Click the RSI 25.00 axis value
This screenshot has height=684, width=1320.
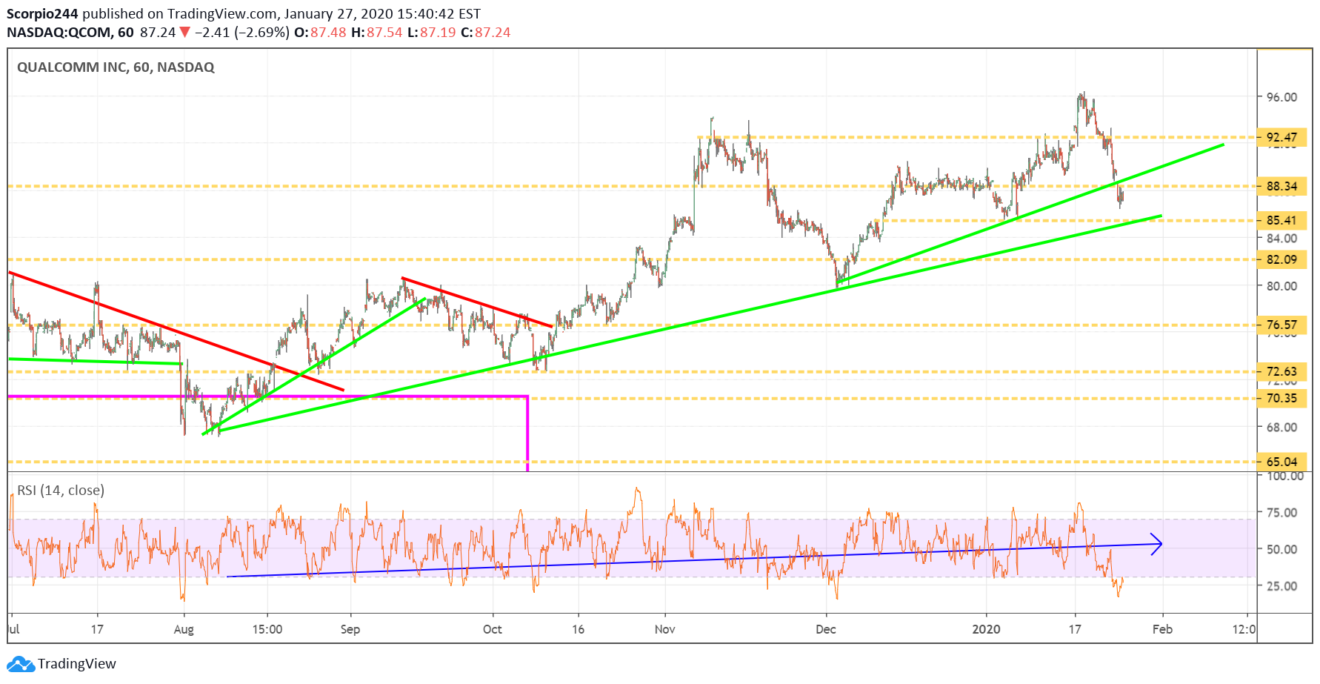pos(1280,586)
